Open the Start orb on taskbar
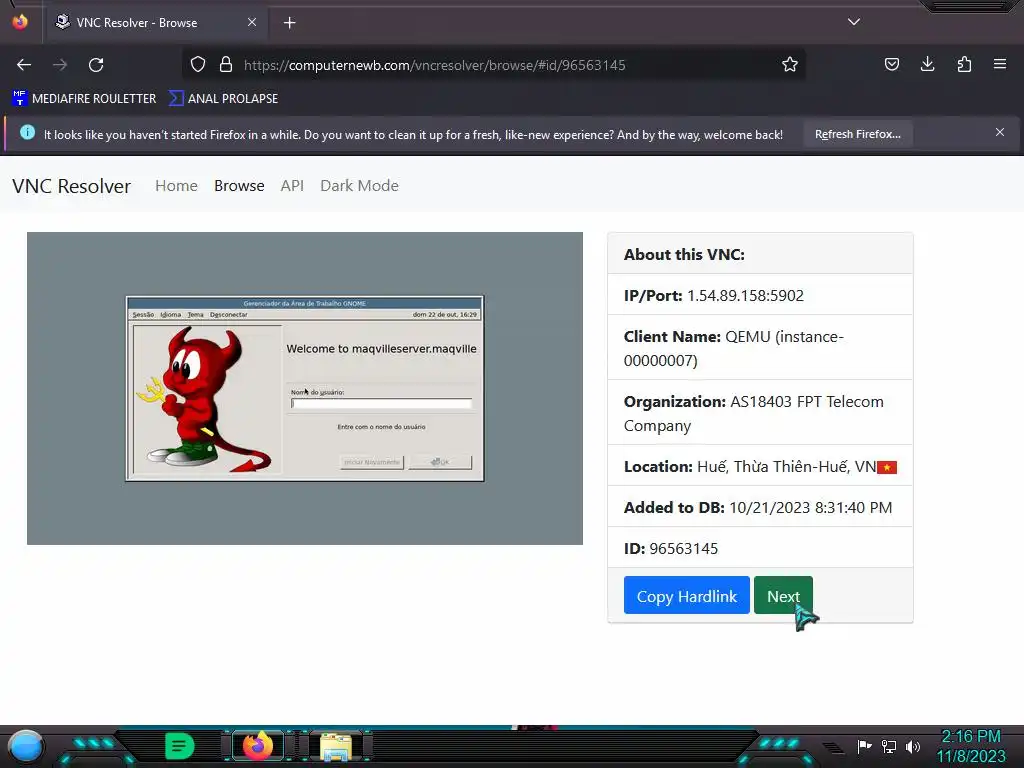1024x768 pixels. click(x=25, y=746)
